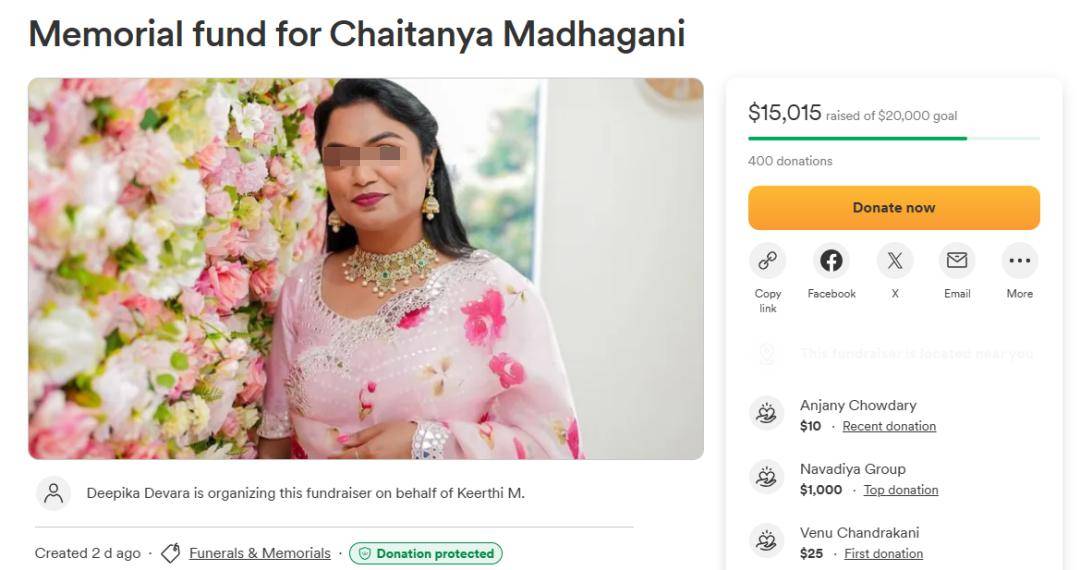The image size is (1080, 570).
Task: Click the 400 donations count
Action: (x=790, y=161)
